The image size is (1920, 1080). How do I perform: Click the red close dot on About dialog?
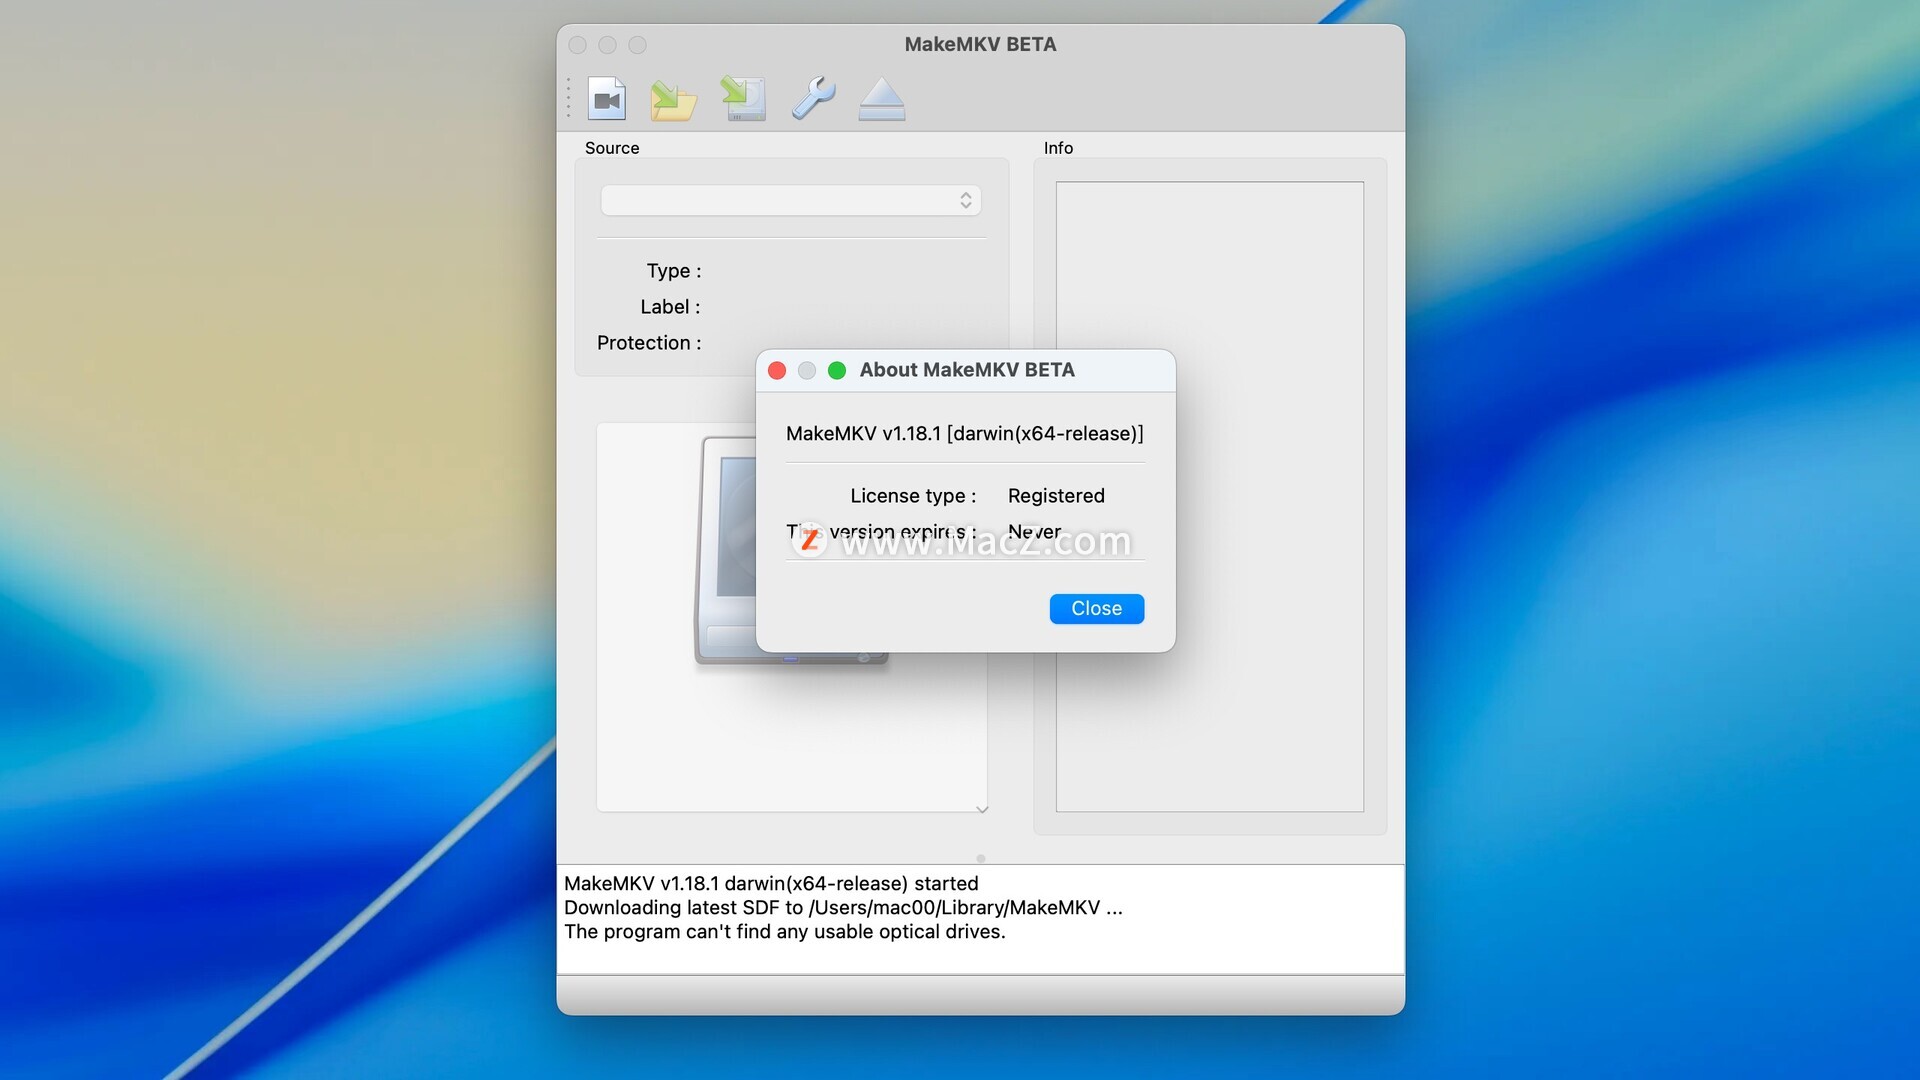click(x=777, y=371)
